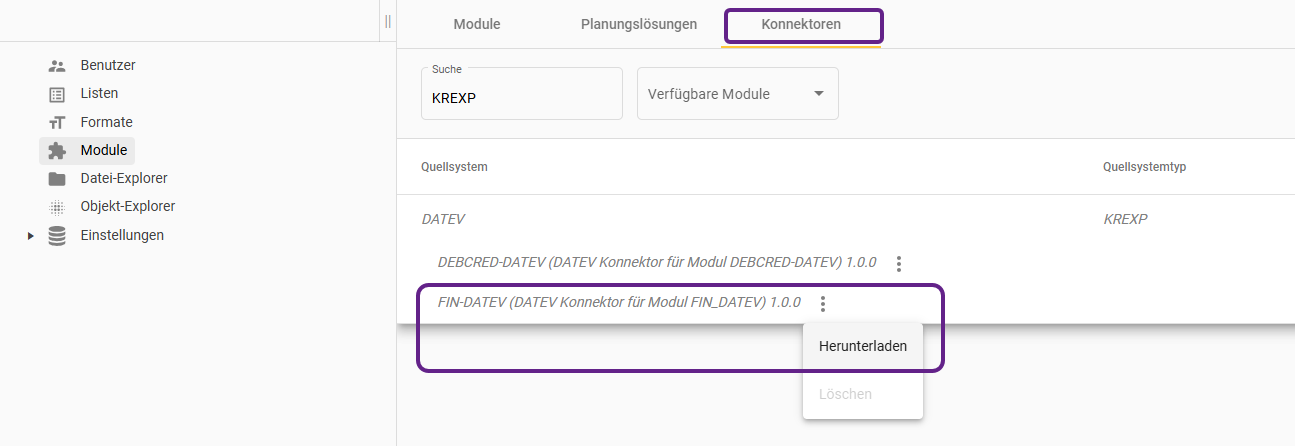The width and height of the screenshot is (1295, 446).
Task: Open three-dot menu for DEBCRED-DATEV connector
Action: [899, 264]
